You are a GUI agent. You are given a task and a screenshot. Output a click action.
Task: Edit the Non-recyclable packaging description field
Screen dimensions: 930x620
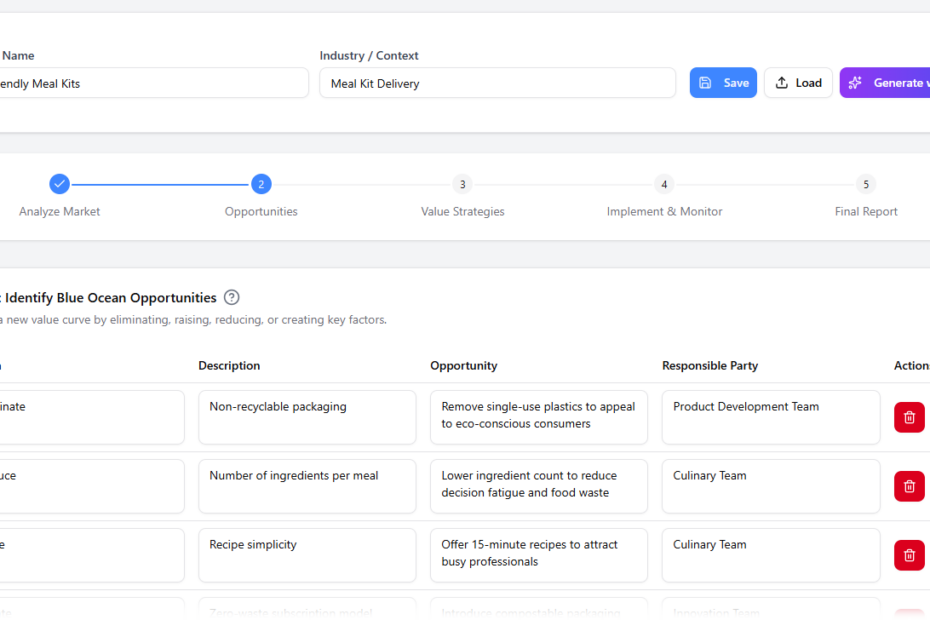pos(307,417)
